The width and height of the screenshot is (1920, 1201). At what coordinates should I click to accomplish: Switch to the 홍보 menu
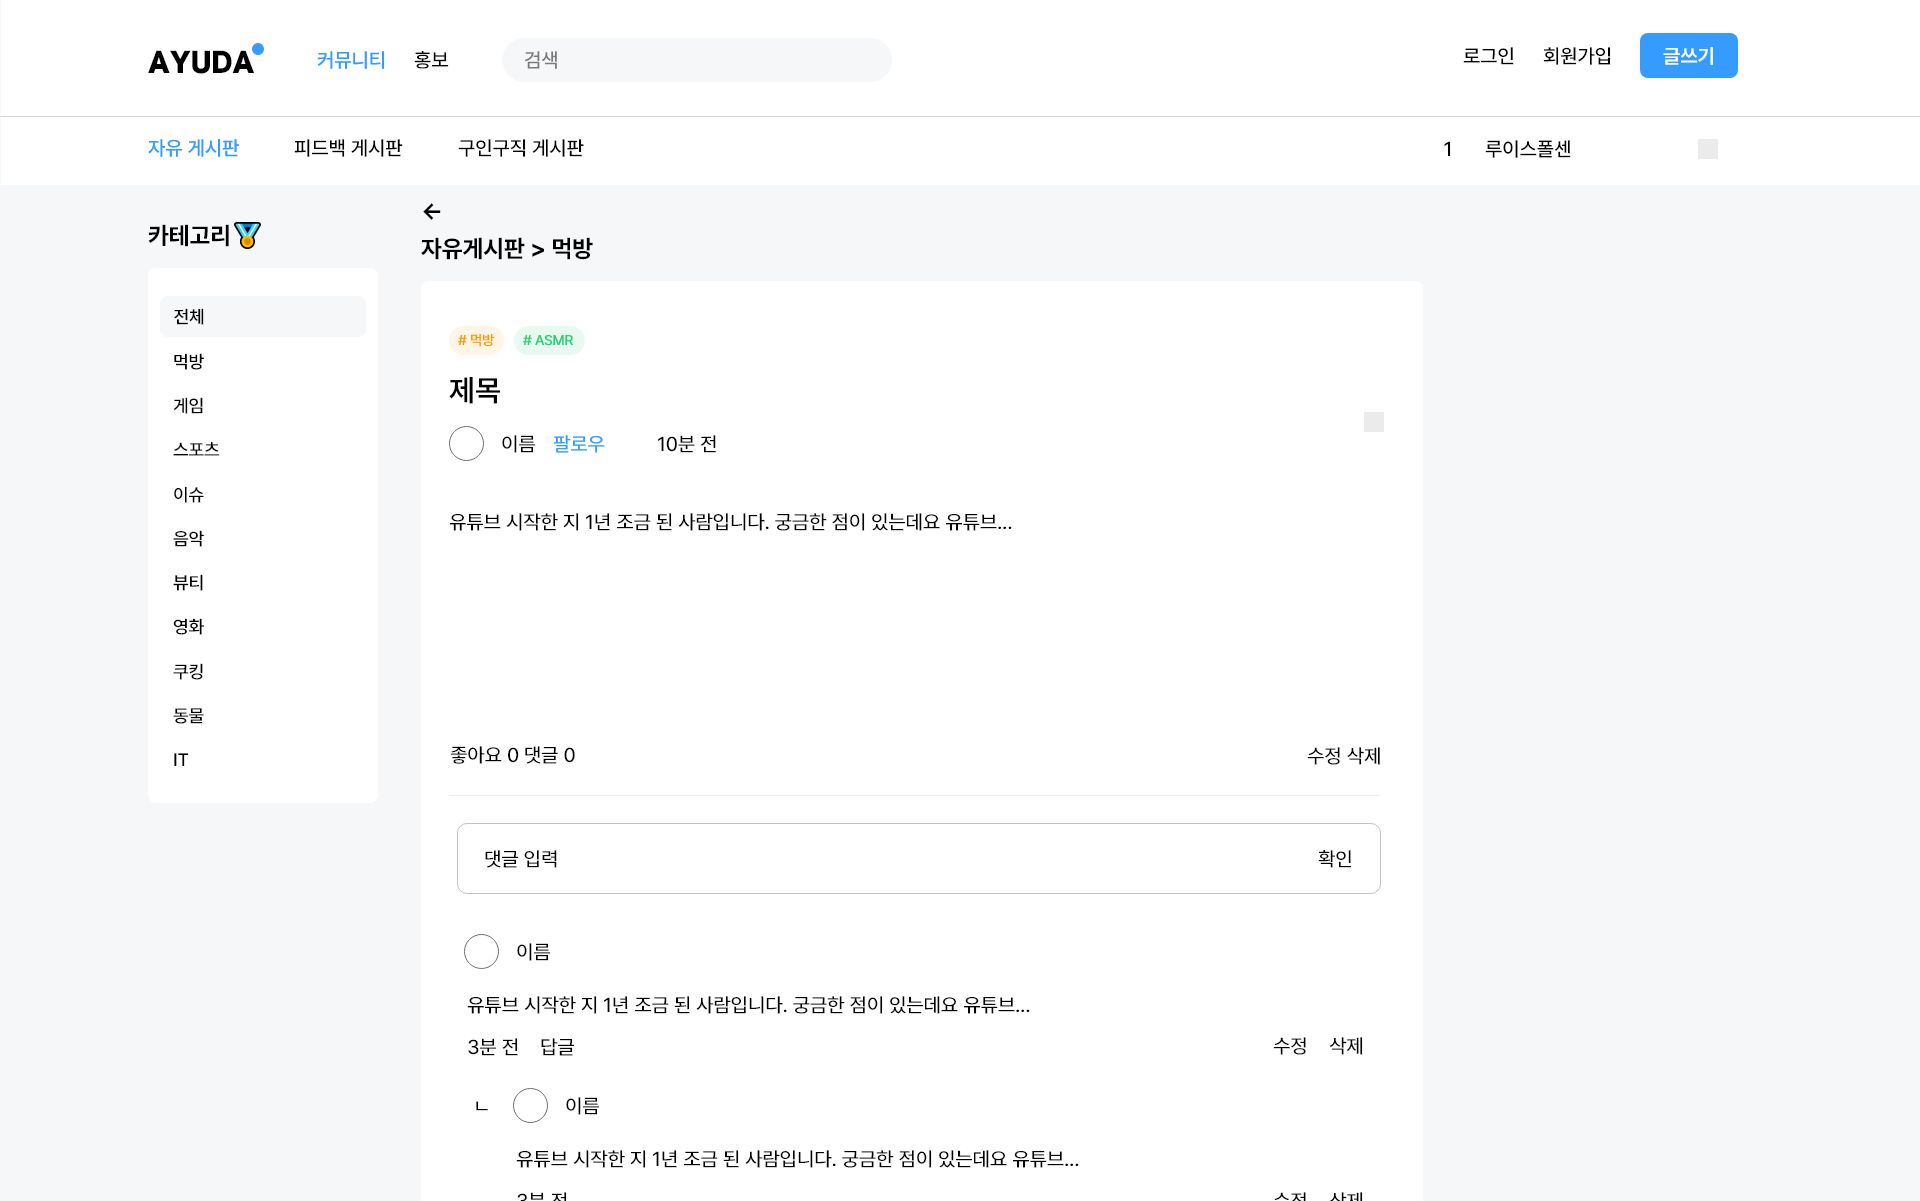click(x=431, y=60)
